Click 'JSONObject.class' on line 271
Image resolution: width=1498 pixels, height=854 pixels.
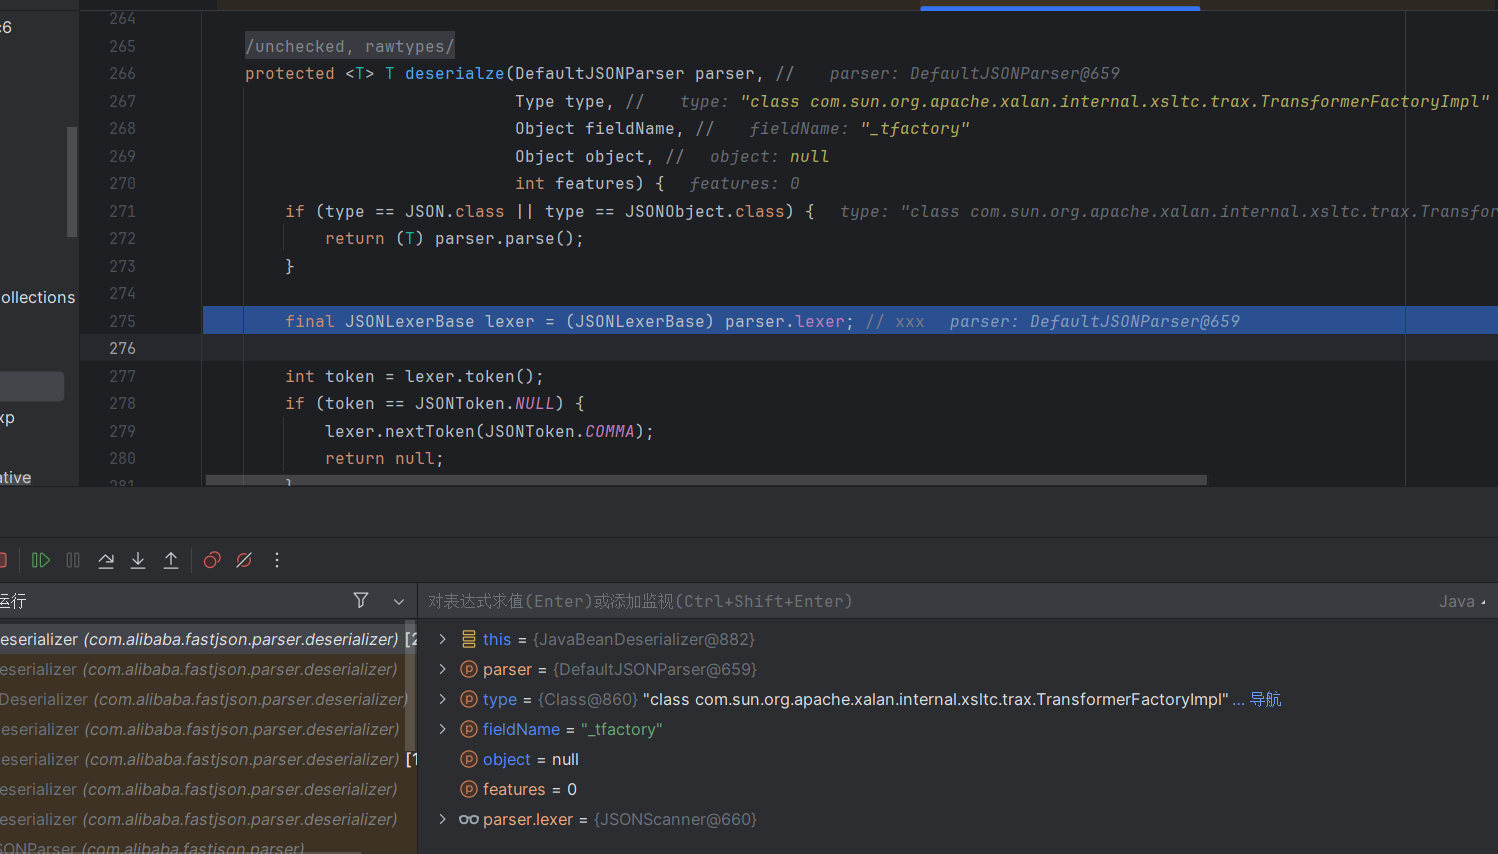coord(705,211)
